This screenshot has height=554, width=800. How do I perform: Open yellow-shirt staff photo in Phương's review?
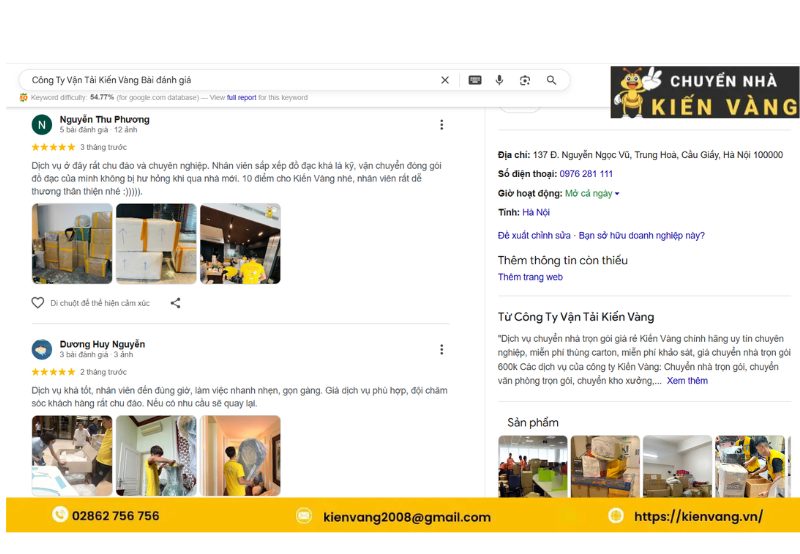[240, 244]
